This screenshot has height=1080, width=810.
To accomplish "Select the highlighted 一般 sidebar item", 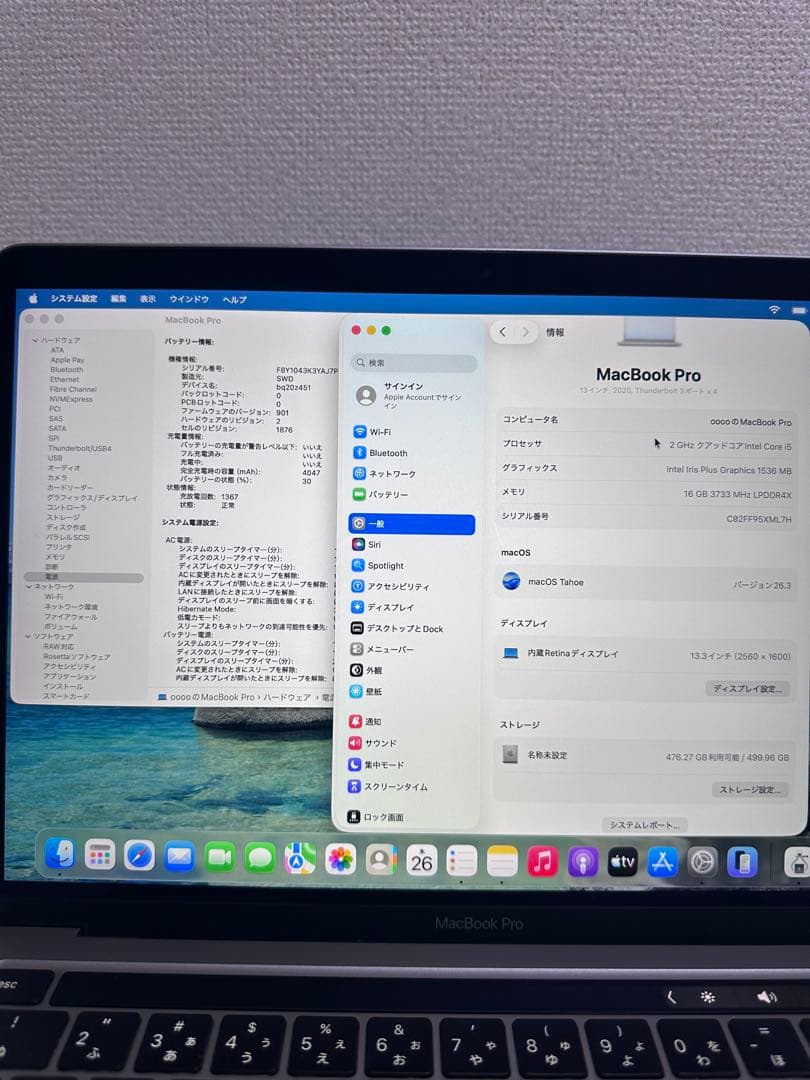I will (x=412, y=523).
